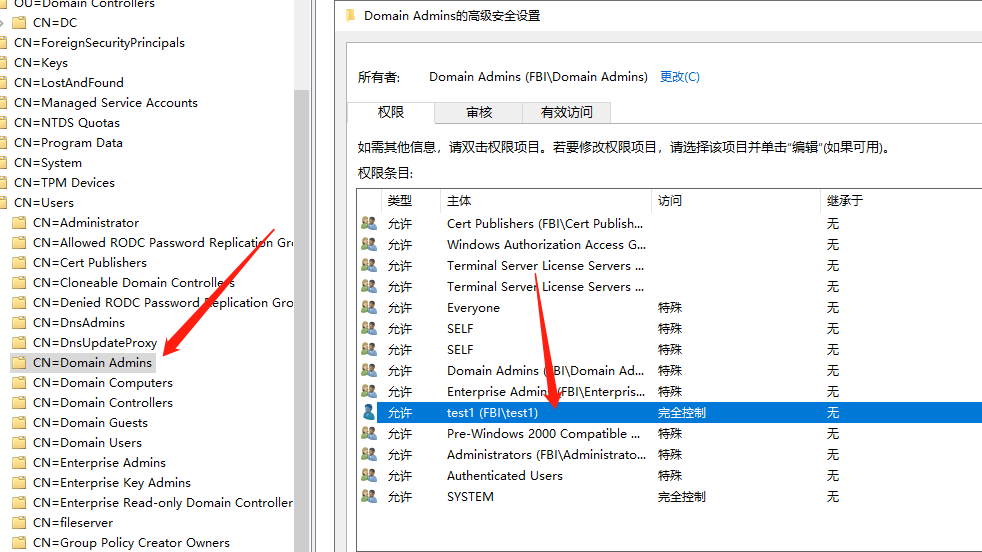Open CN=Managed Service Accounts container
This screenshot has height=552, width=982.
[x=105, y=103]
